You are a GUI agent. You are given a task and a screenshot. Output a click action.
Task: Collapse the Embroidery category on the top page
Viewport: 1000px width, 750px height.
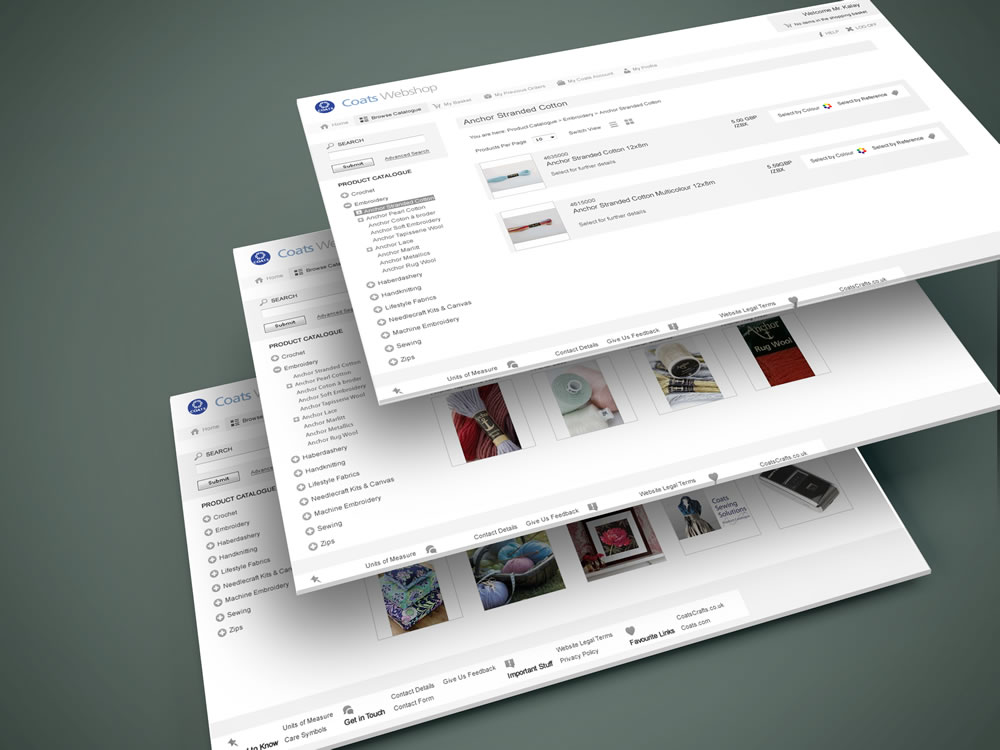pyautogui.click(x=347, y=203)
